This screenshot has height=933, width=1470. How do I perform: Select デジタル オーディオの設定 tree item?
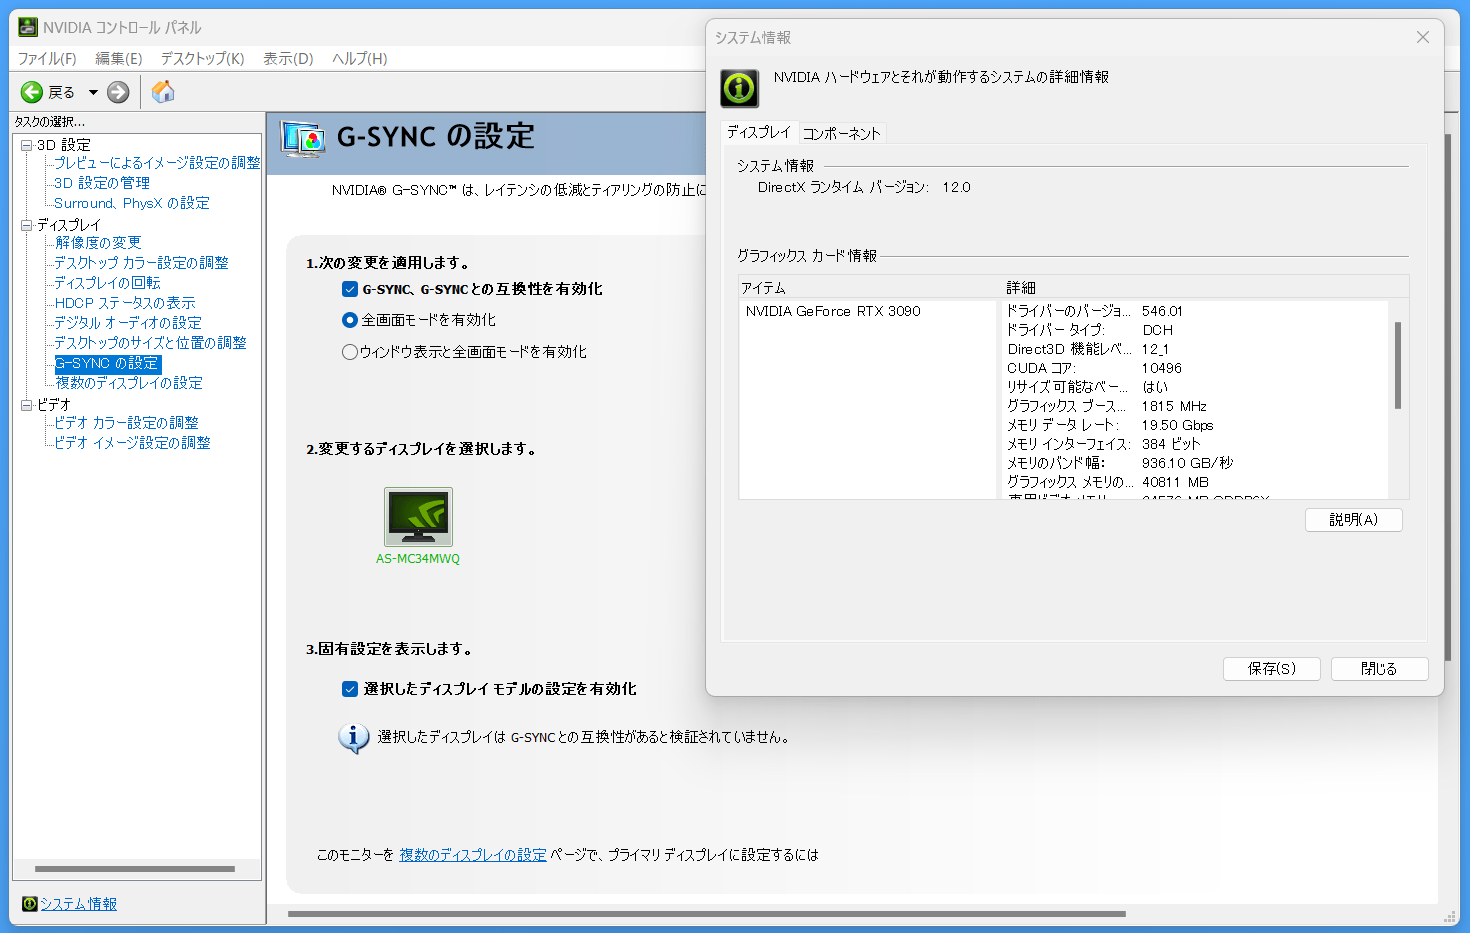pos(128,323)
